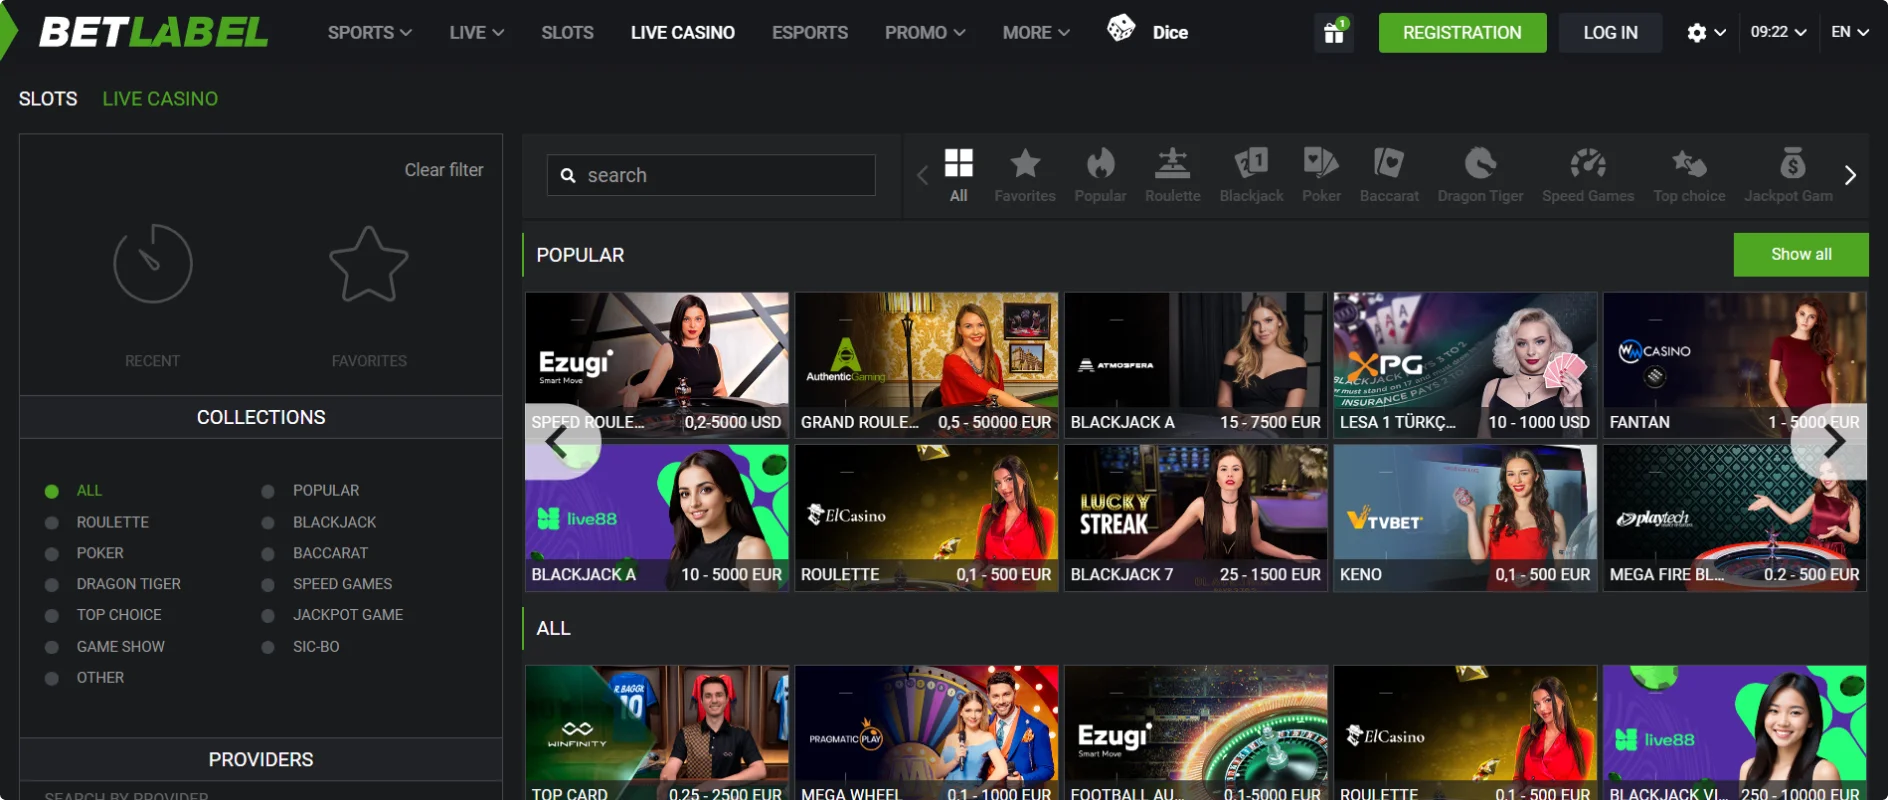
Task: Select JACKPOT GAME collection option
Action: click(332, 615)
